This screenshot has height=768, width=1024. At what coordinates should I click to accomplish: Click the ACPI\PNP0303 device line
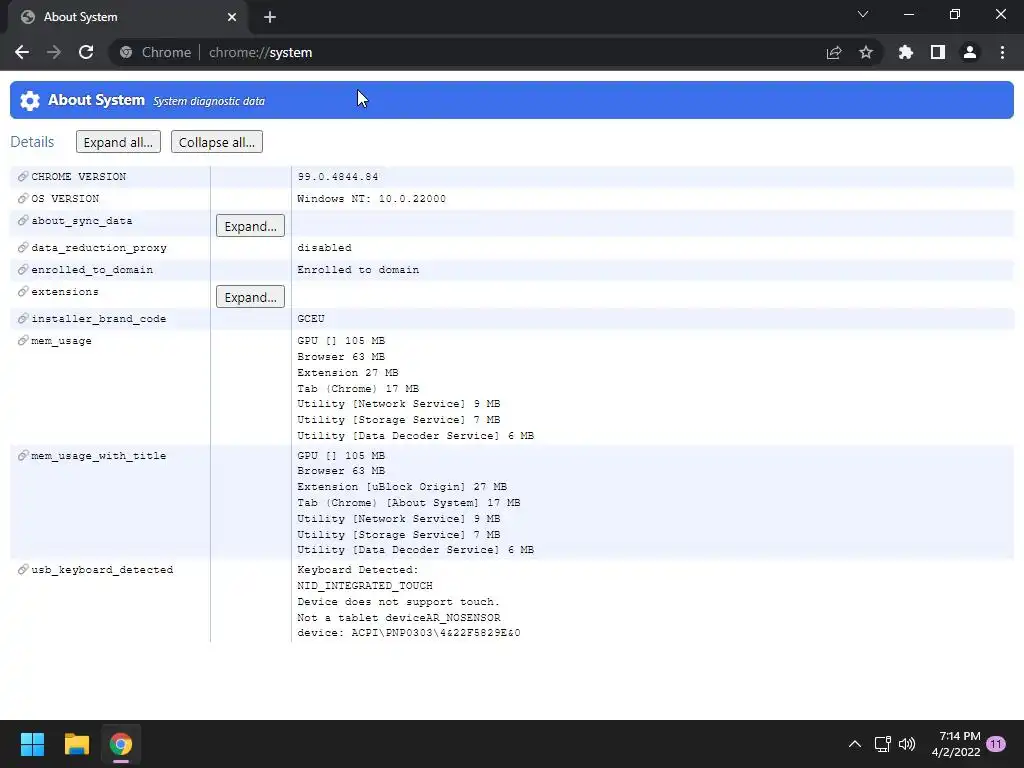tap(409, 633)
